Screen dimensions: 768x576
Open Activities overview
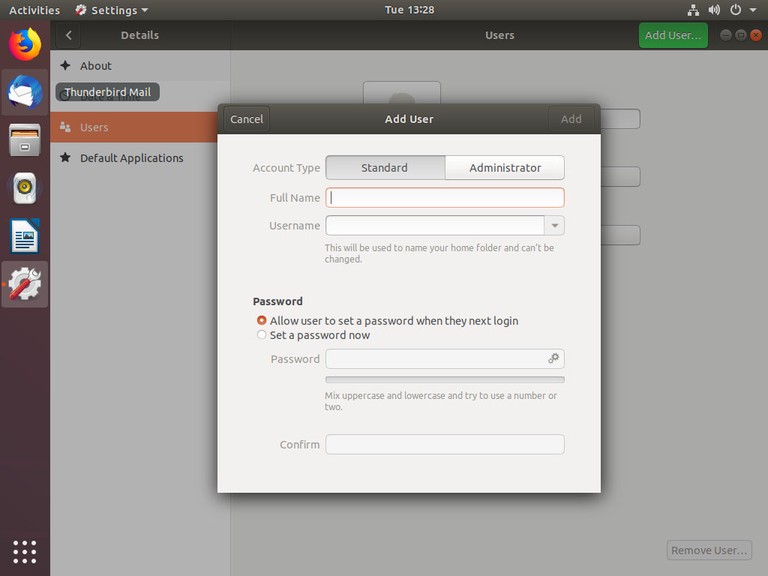pos(34,10)
